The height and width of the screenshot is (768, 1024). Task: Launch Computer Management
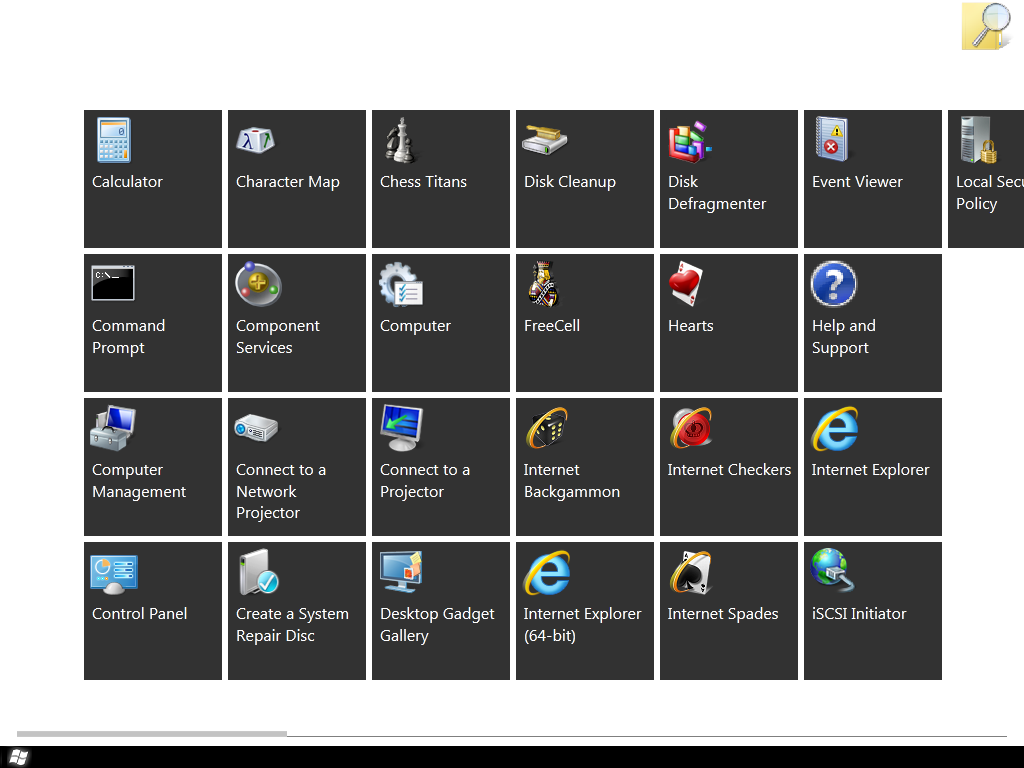click(152, 466)
